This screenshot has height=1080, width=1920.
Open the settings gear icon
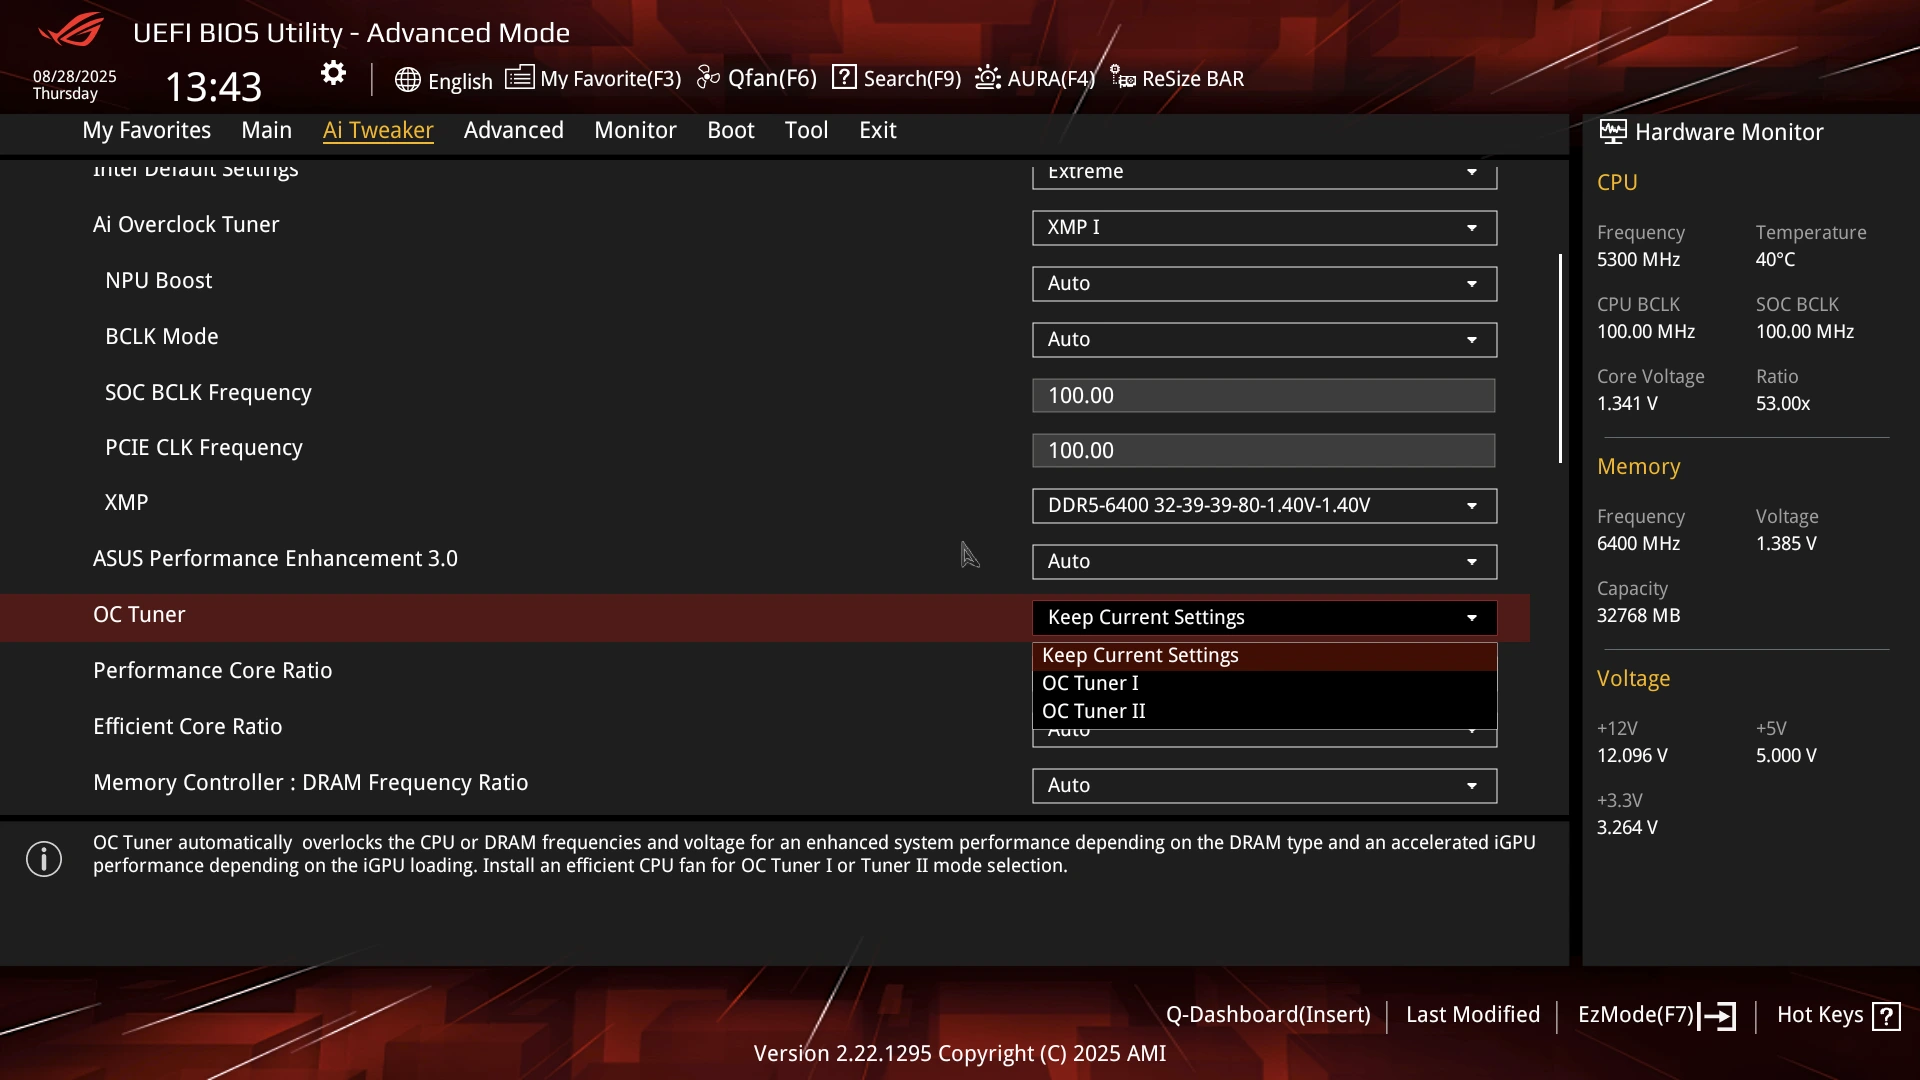pos(333,73)
